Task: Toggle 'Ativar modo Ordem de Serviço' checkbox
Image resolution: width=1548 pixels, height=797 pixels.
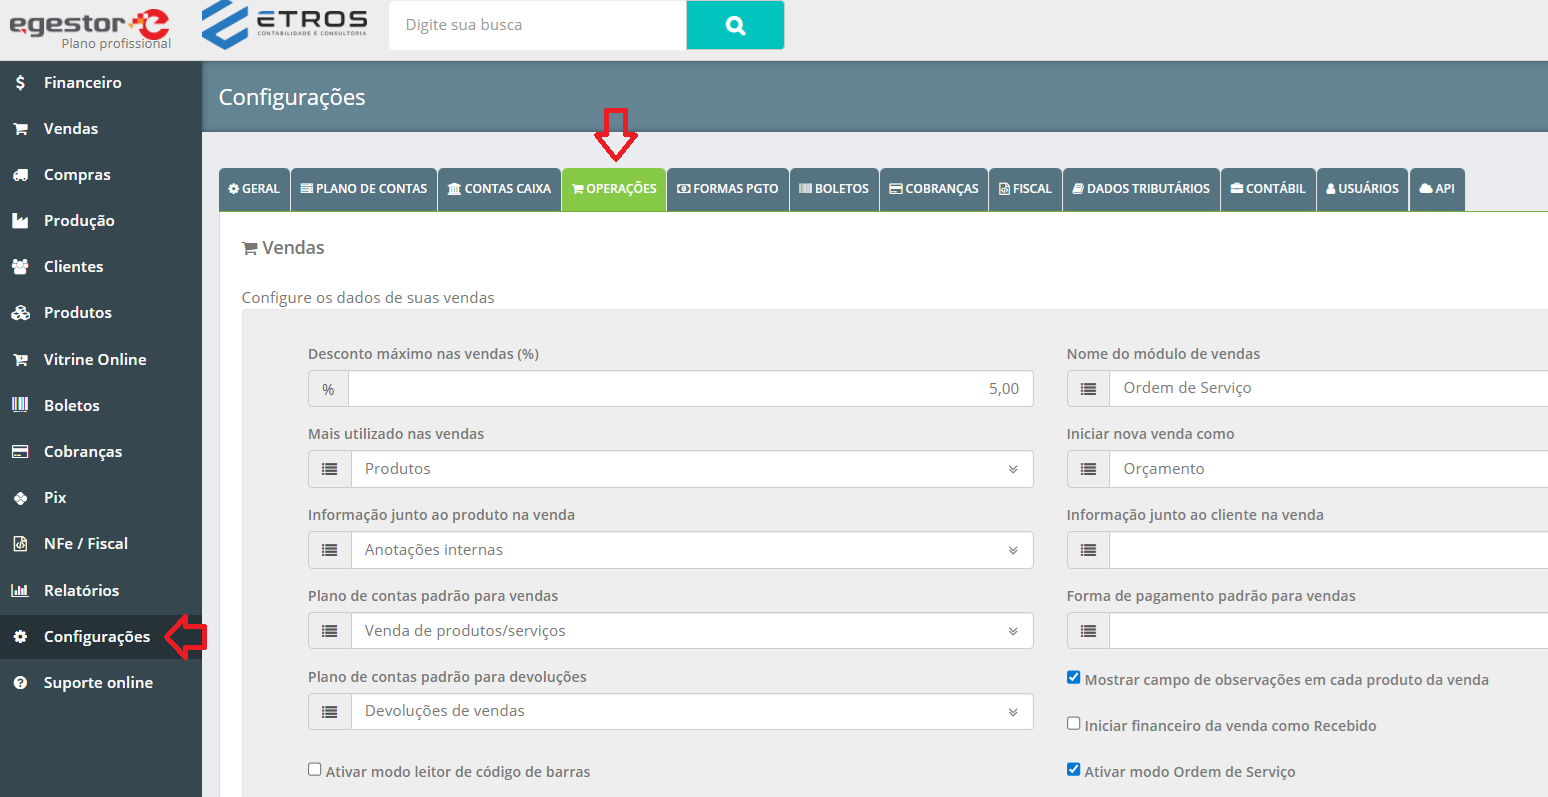Action: coord(1074,770)
